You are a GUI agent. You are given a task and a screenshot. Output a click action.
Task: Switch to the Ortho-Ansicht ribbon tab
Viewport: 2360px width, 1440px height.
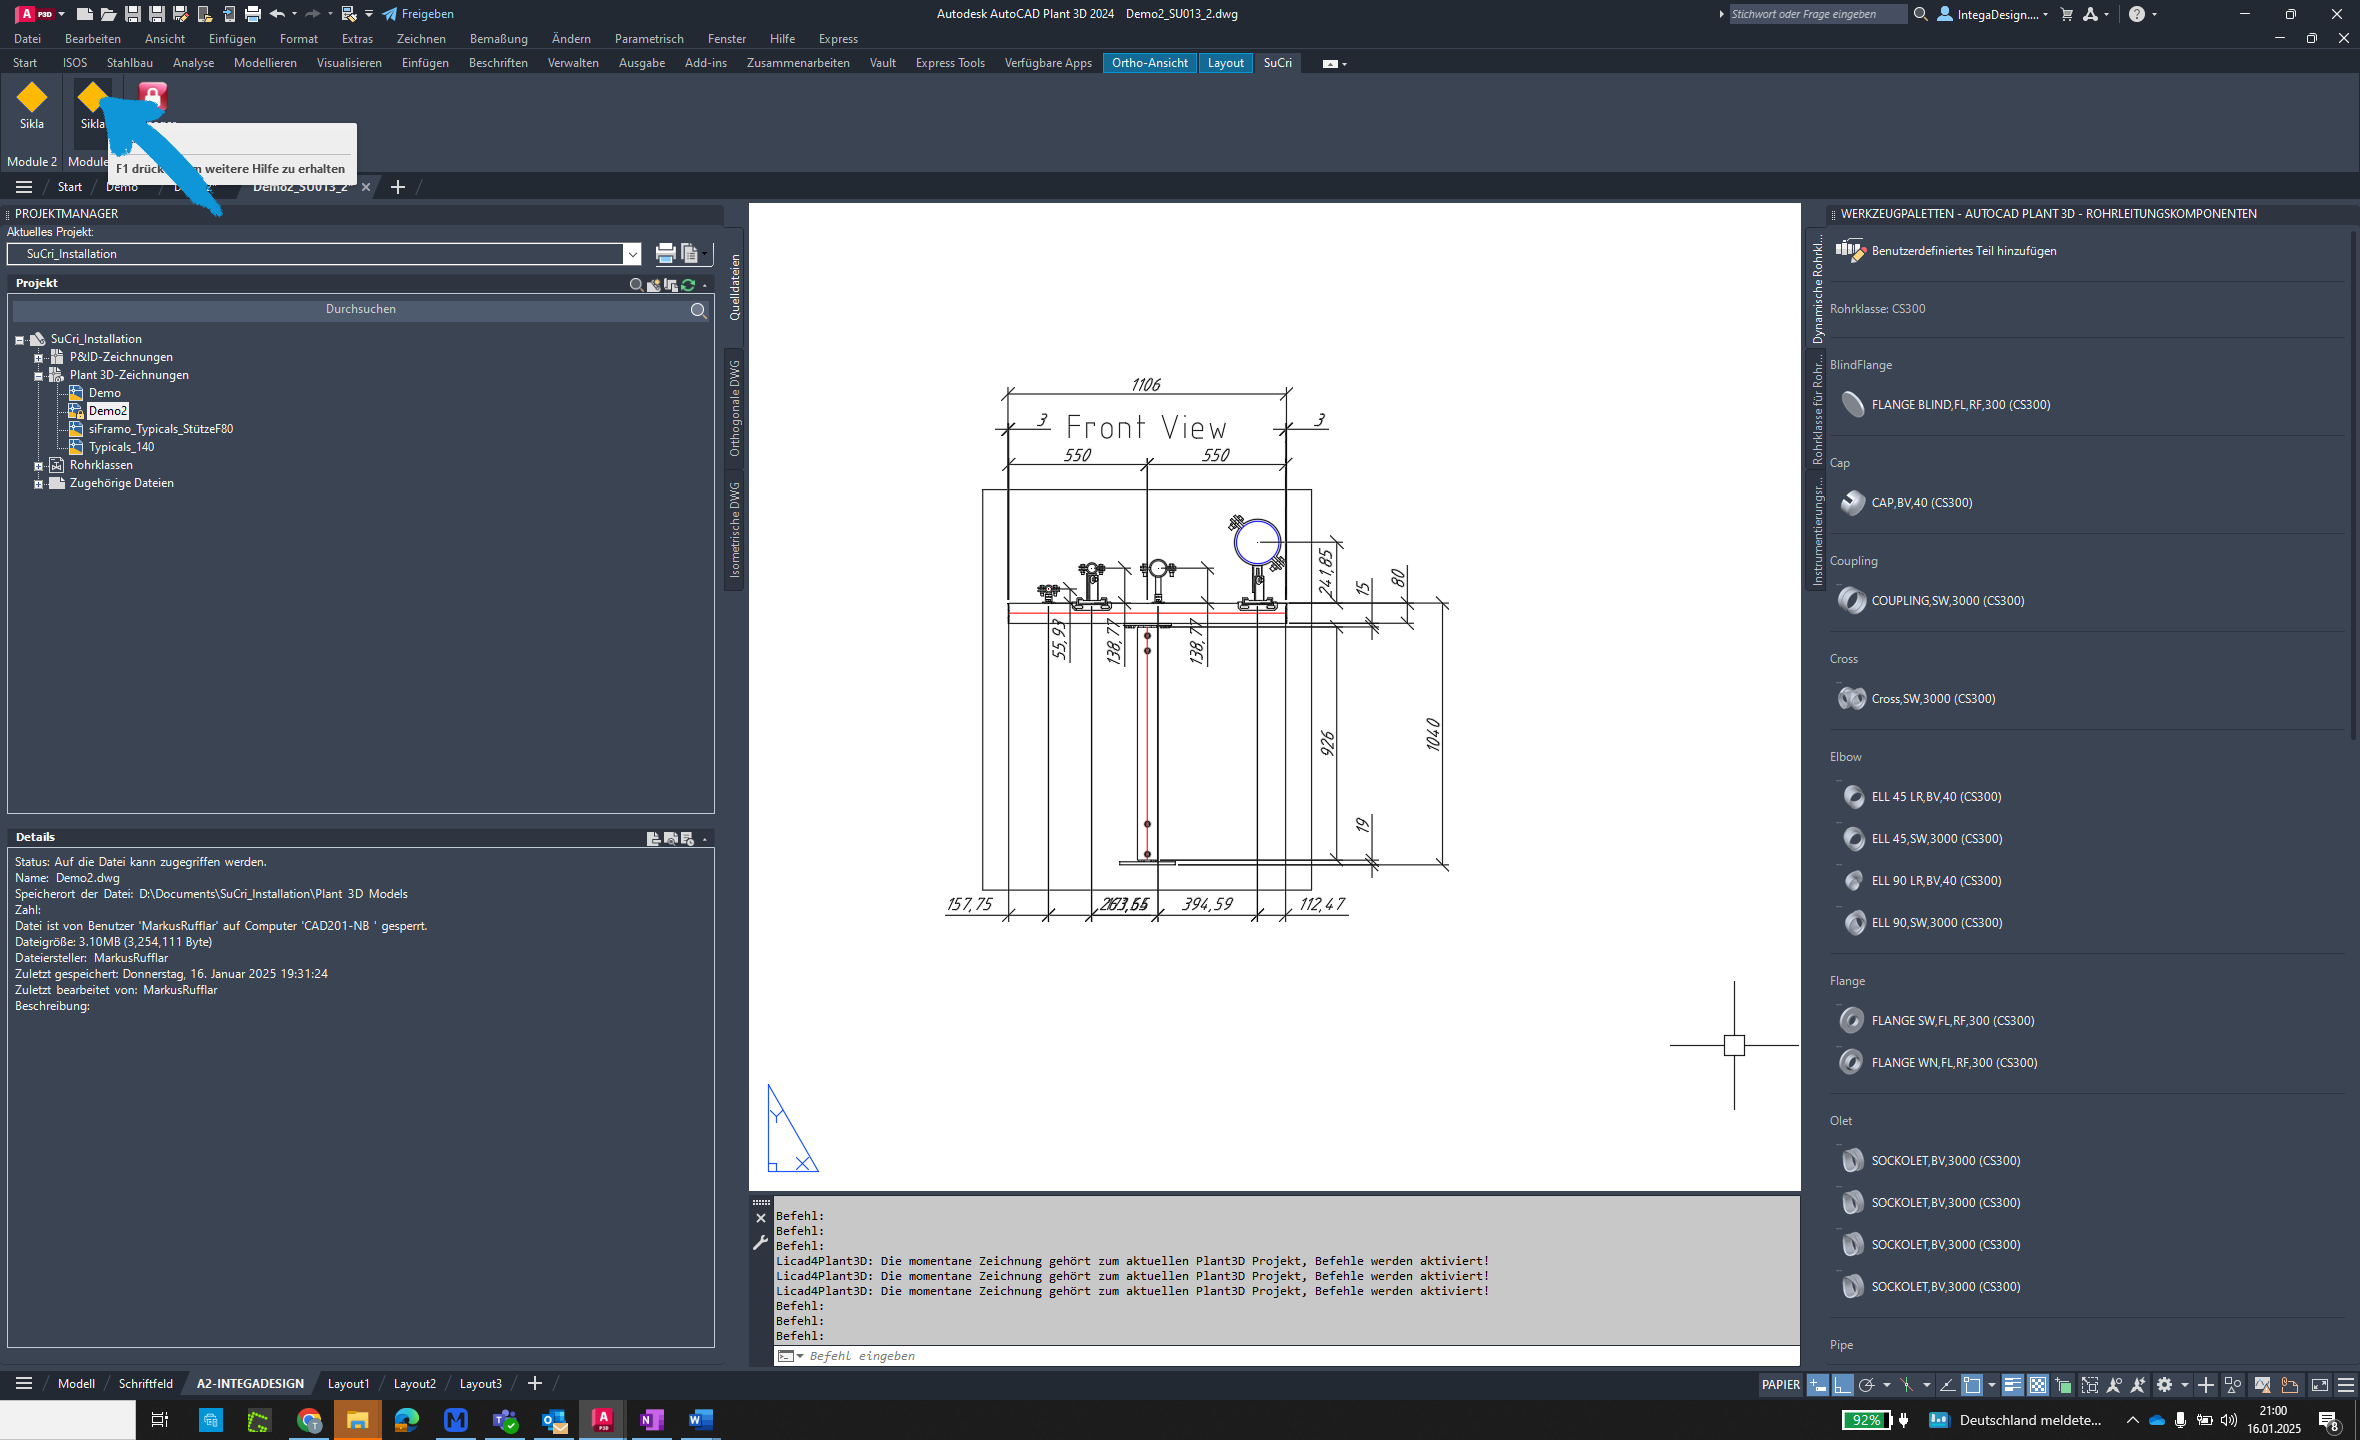tap(1149, 63)
